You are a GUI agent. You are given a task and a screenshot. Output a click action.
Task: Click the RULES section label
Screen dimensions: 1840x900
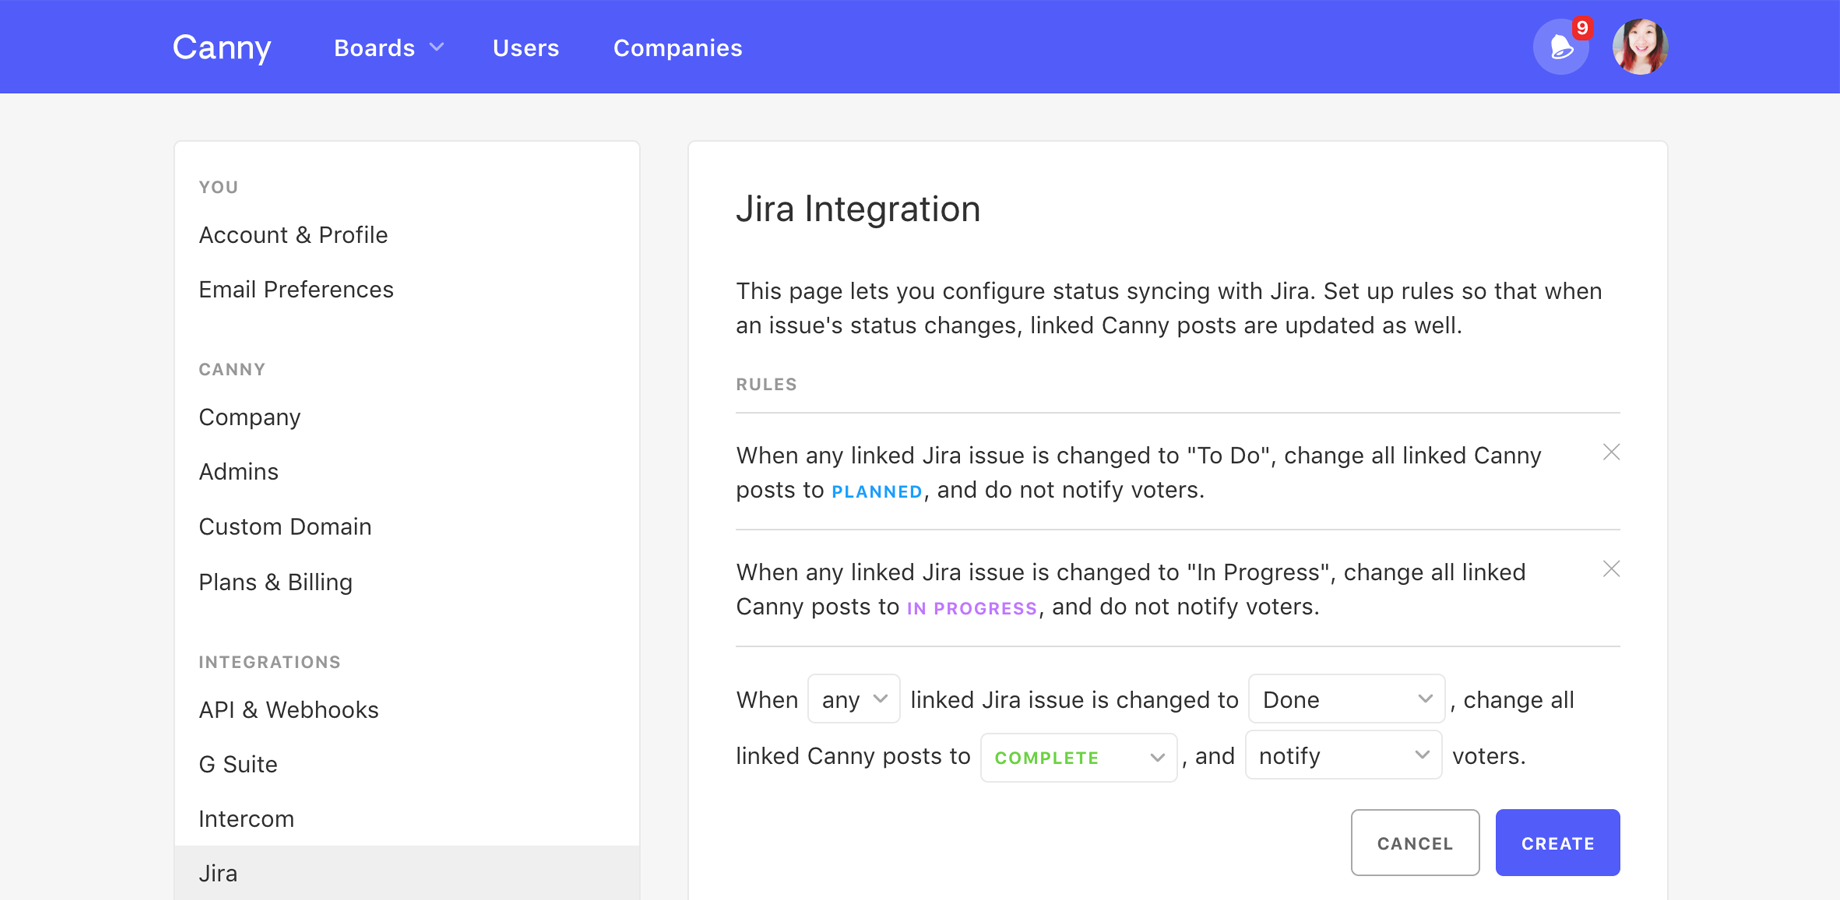[x=766, y=384]
